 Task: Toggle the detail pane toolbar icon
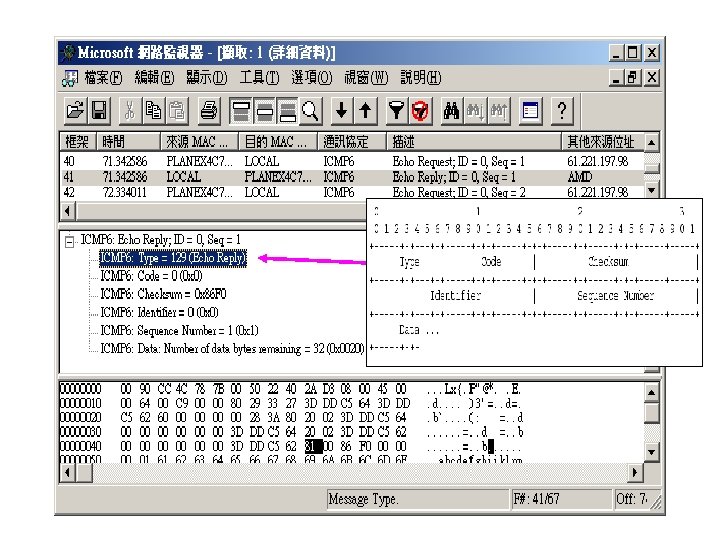[x=264, y=111]
